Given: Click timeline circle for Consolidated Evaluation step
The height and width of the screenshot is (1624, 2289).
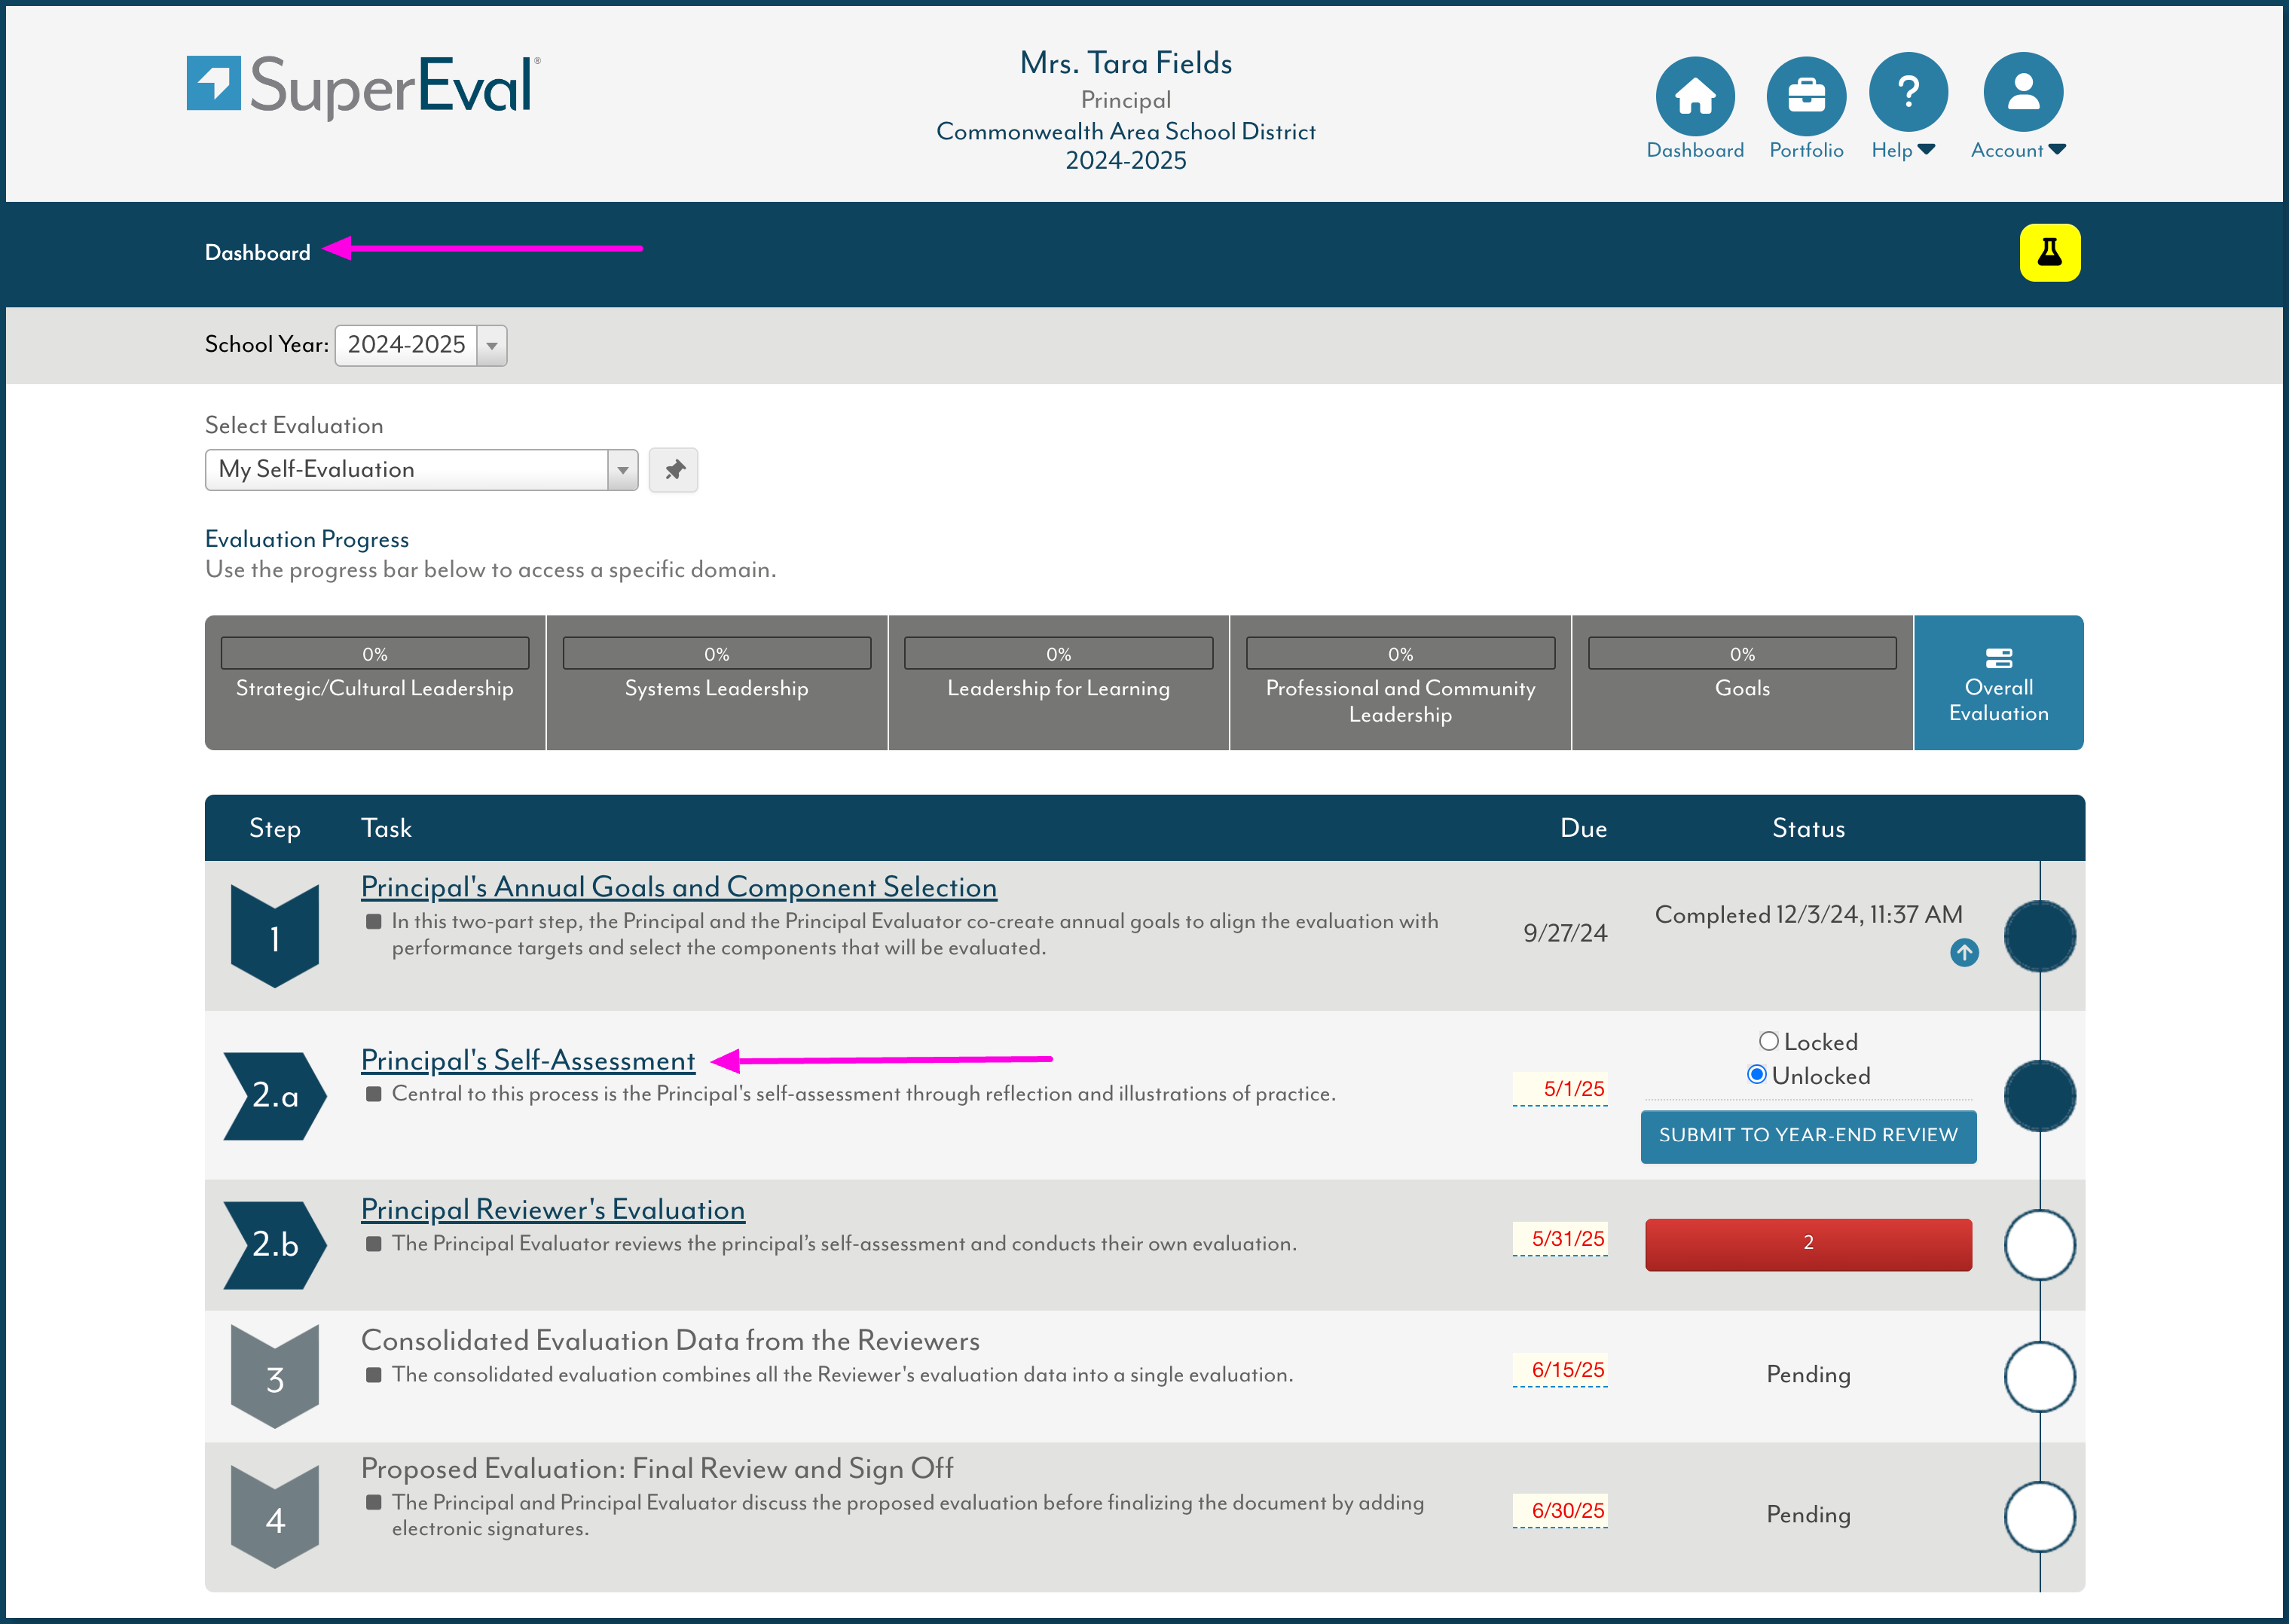Looking at the screenshot, I should click(2039, 1377).
